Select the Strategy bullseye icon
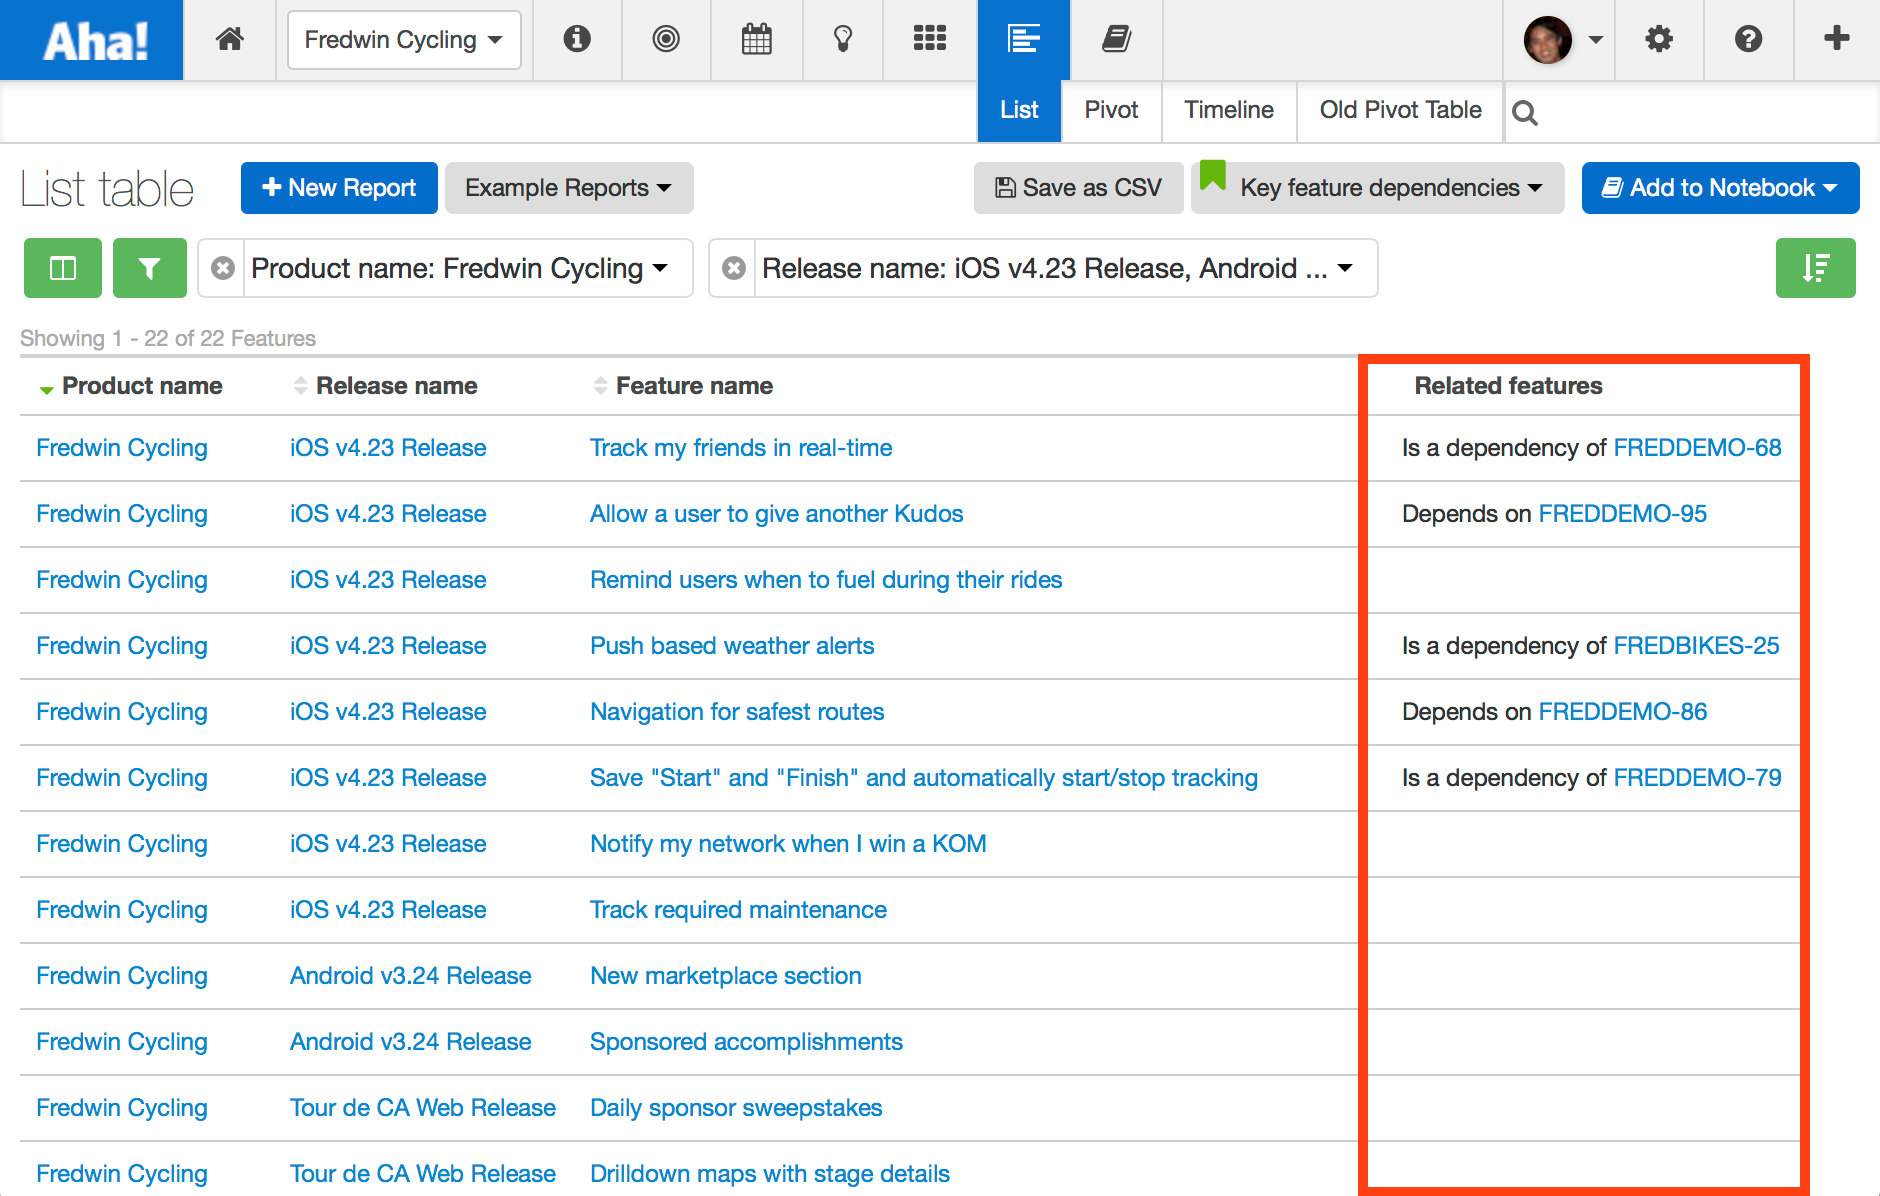Viewport: 1880px width, 1196px height. [666, 39]
